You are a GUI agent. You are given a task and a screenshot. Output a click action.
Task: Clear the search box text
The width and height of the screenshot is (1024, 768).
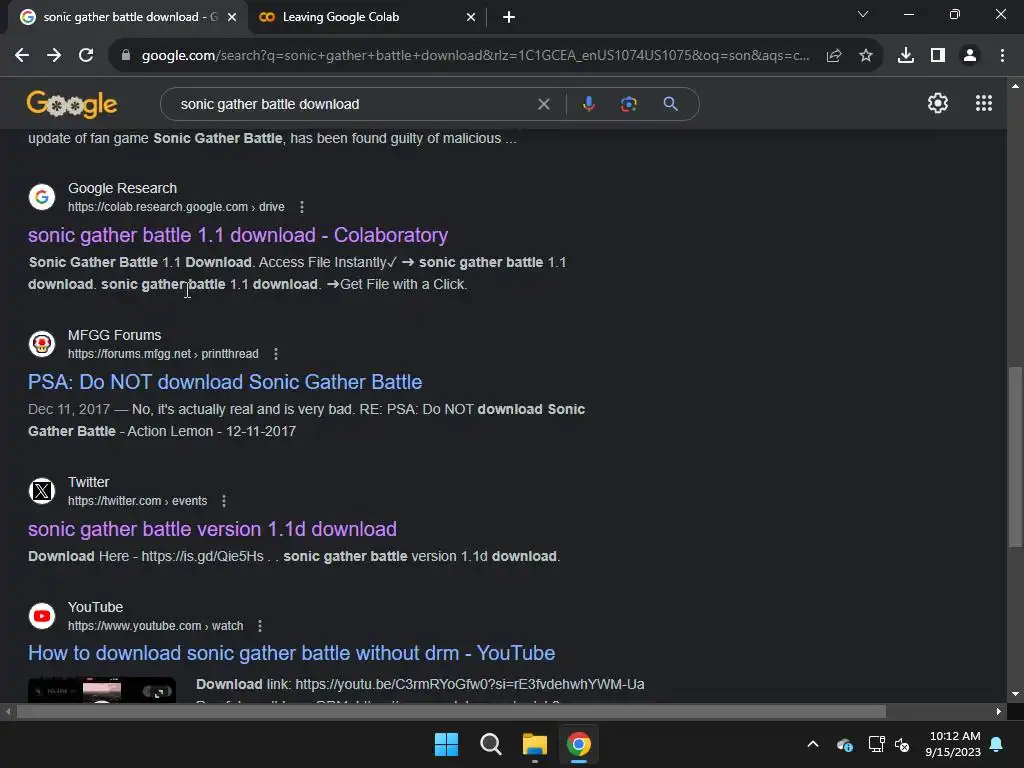click(543, 104)
